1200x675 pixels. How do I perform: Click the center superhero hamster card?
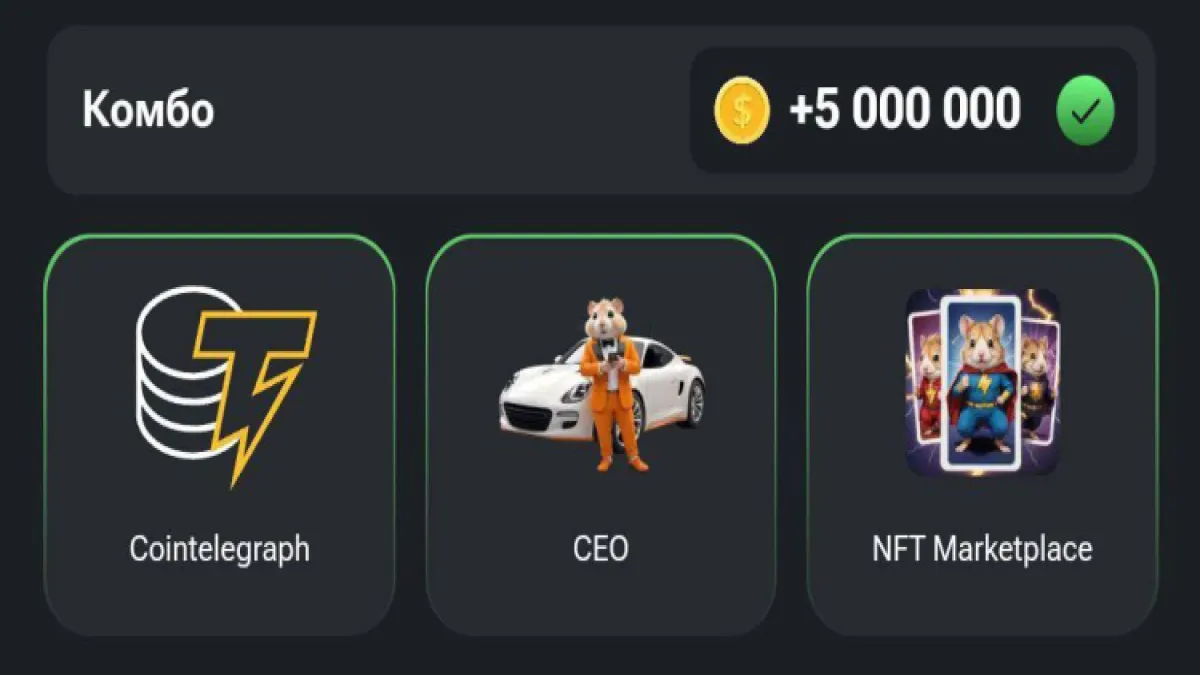coord(981,385)
